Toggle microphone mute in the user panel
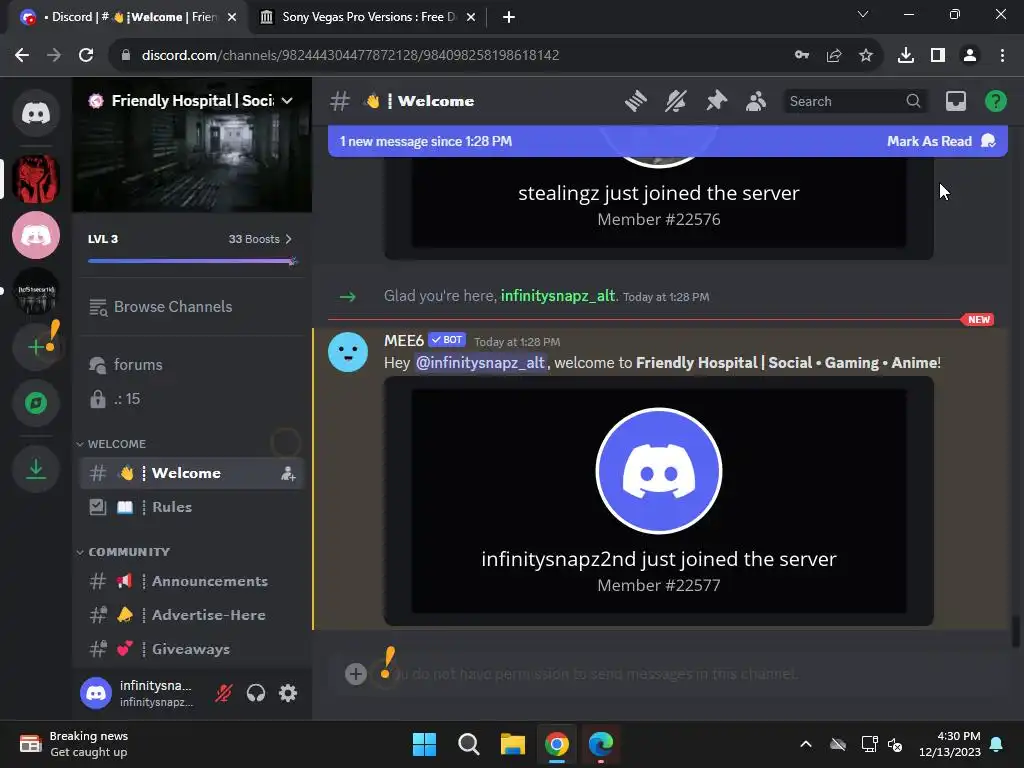1024x768 pixels. [x=224, y=693]
